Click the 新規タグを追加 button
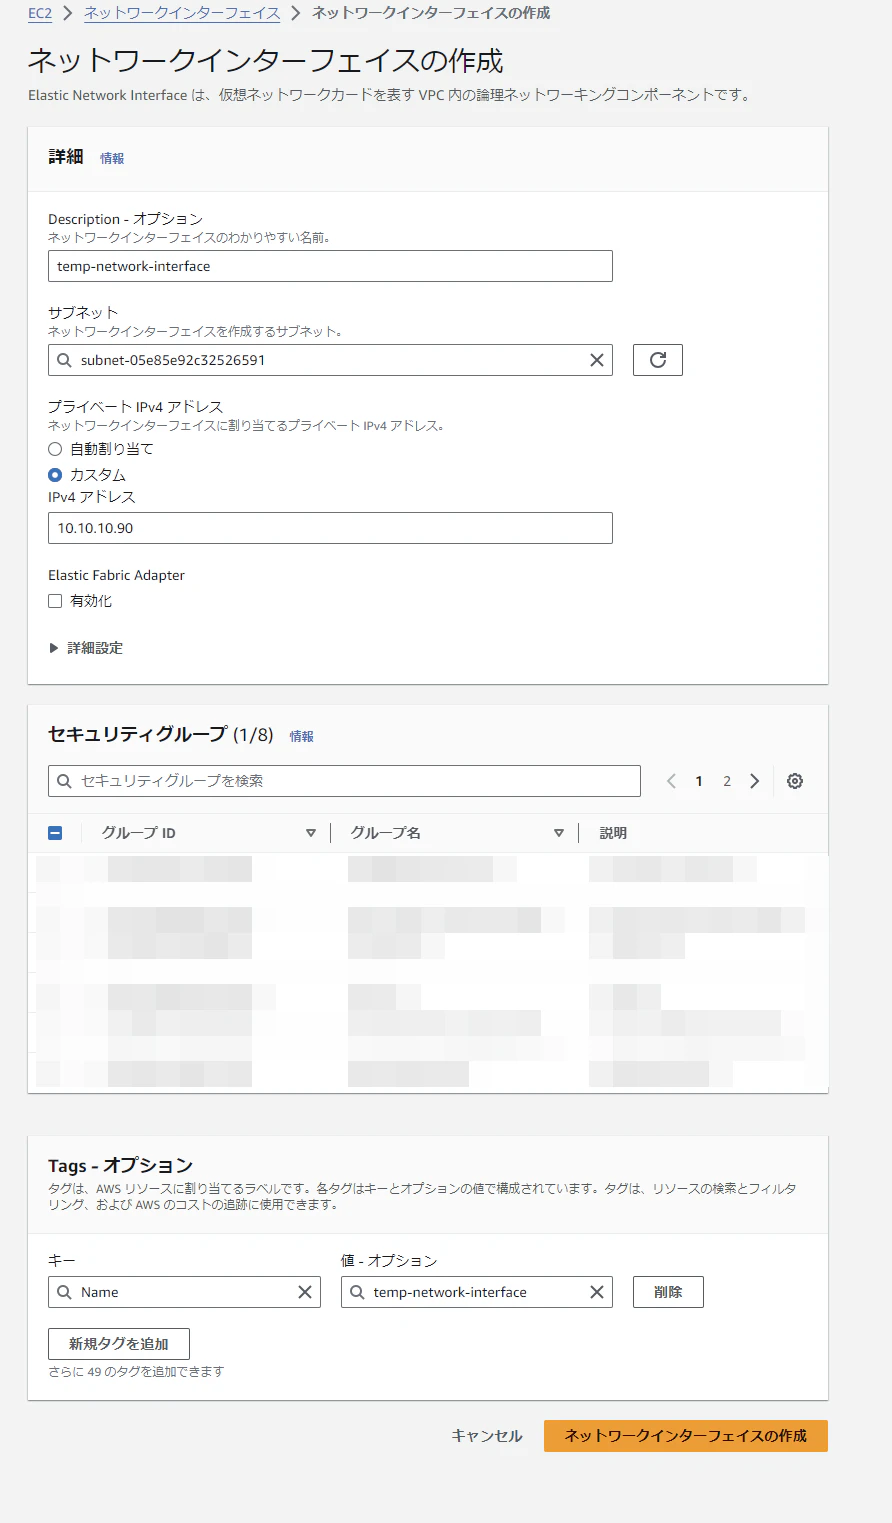Image resolution: width=892 pixels, height=1523 pixels. [x=119, y=1344]
